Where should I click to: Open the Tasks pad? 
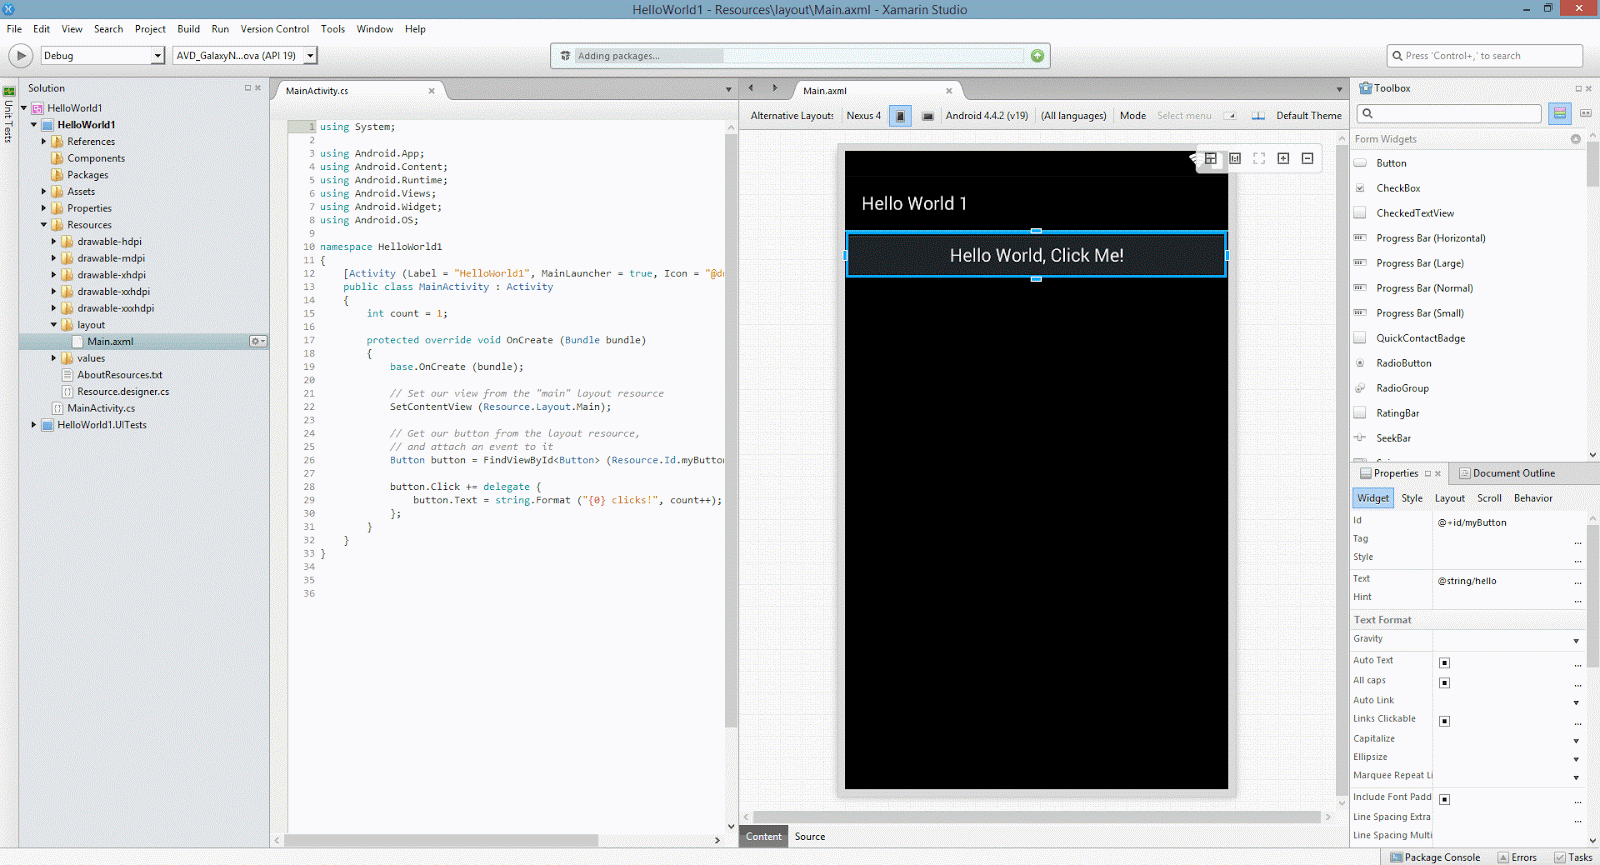point(1573,857)
